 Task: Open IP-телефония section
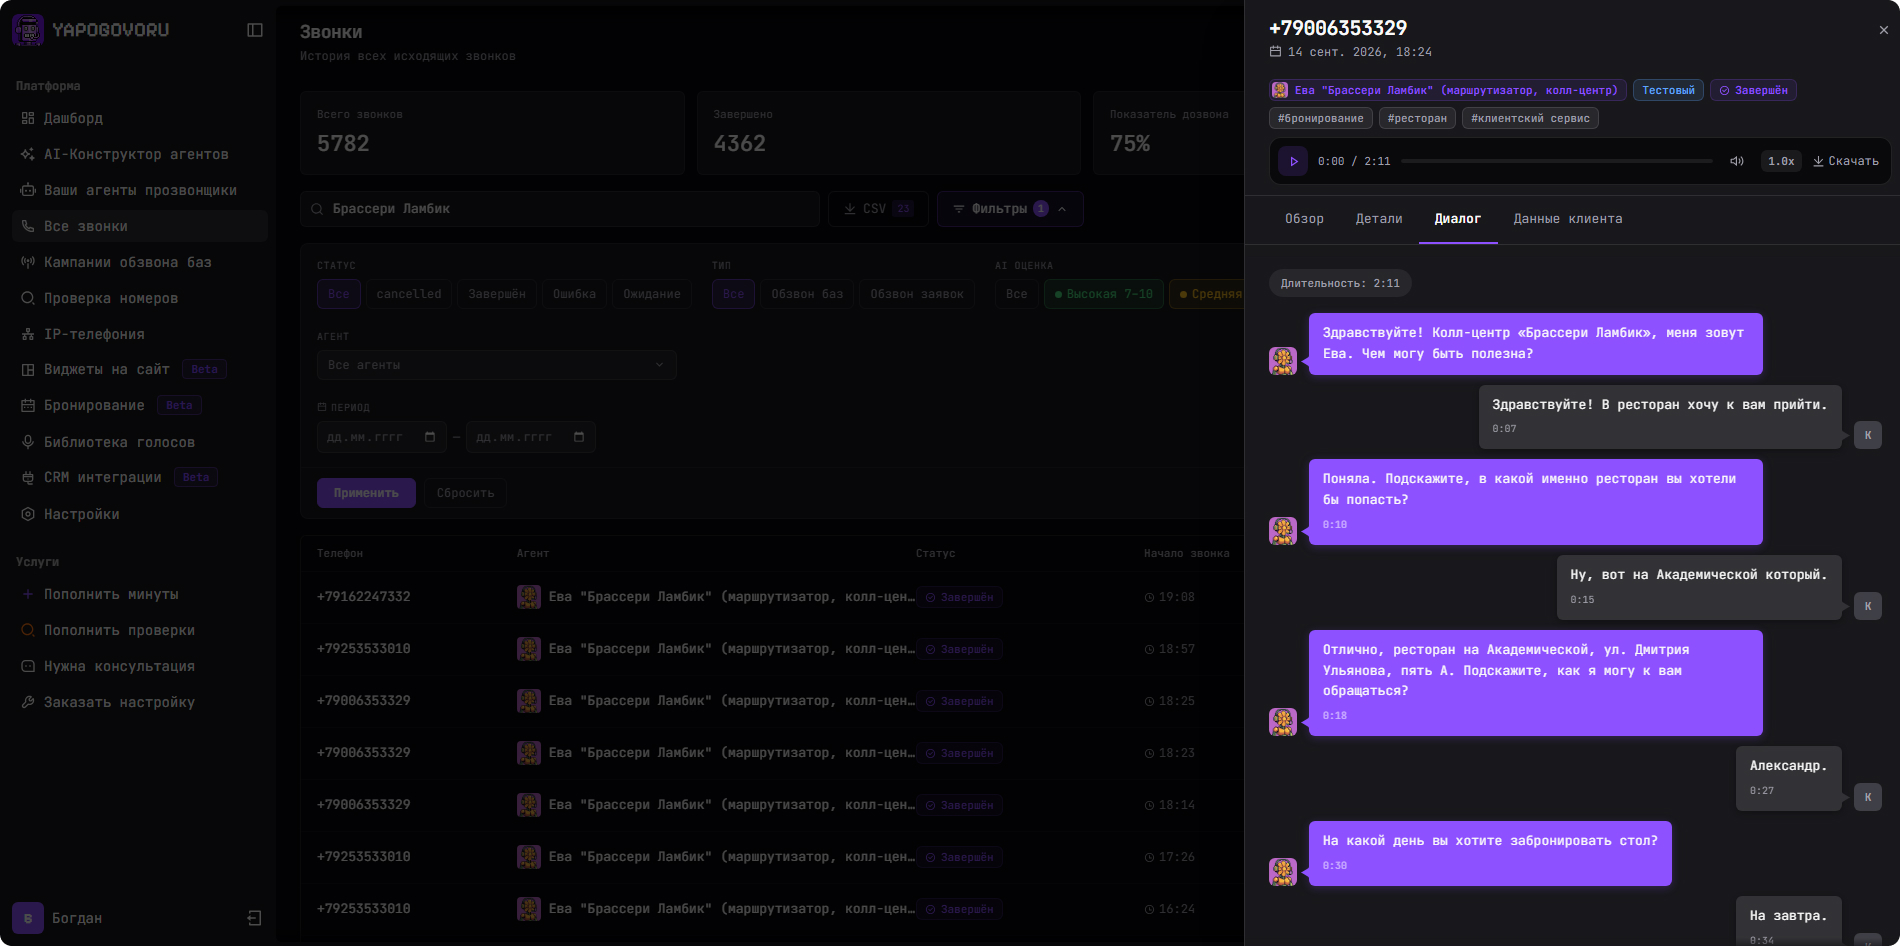(x=140, y=334)
